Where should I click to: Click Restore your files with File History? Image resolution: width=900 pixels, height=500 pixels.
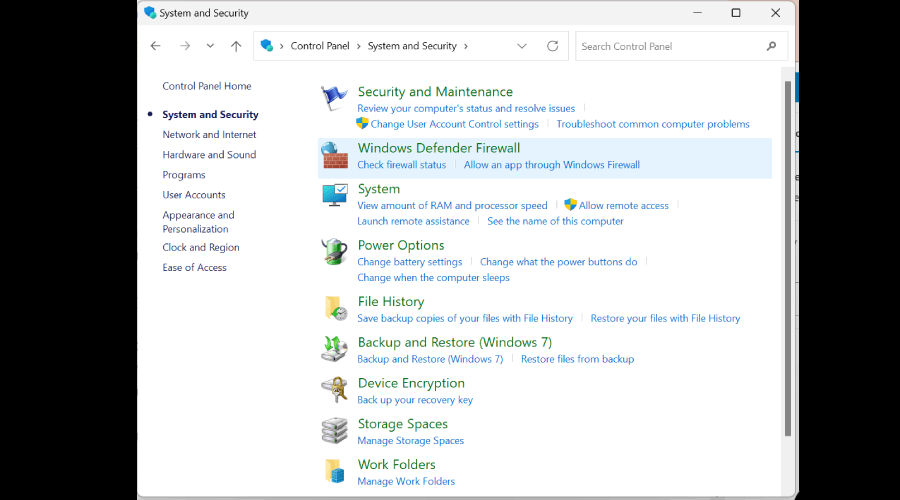(665, 318)
